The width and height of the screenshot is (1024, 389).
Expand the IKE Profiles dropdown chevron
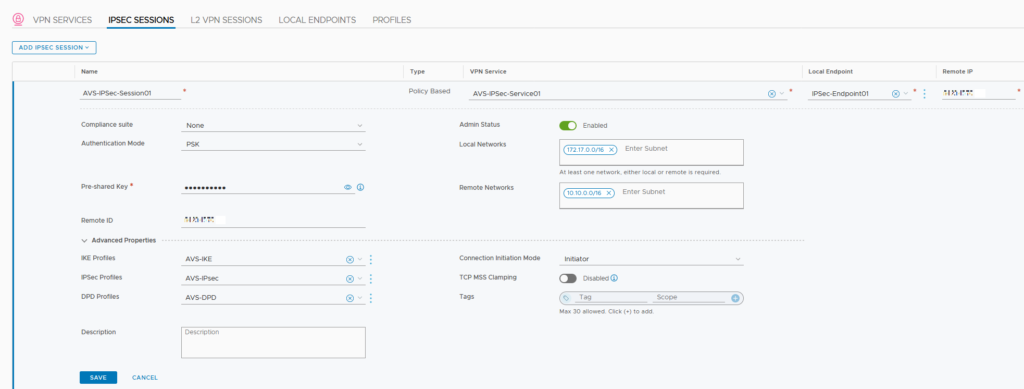pyautogui.click(x=359, y=259)
